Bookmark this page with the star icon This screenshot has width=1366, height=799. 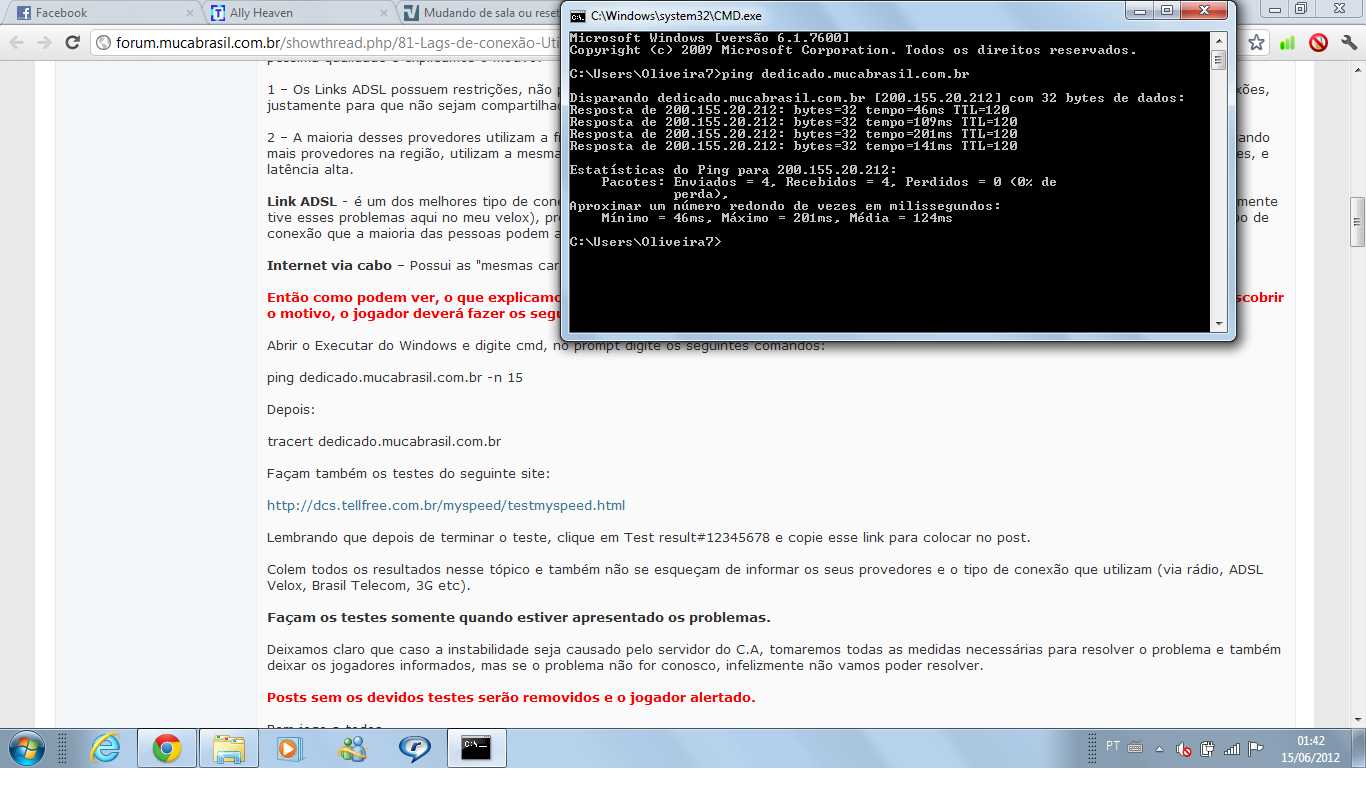pyautogui.click(x=1257, y=43)
